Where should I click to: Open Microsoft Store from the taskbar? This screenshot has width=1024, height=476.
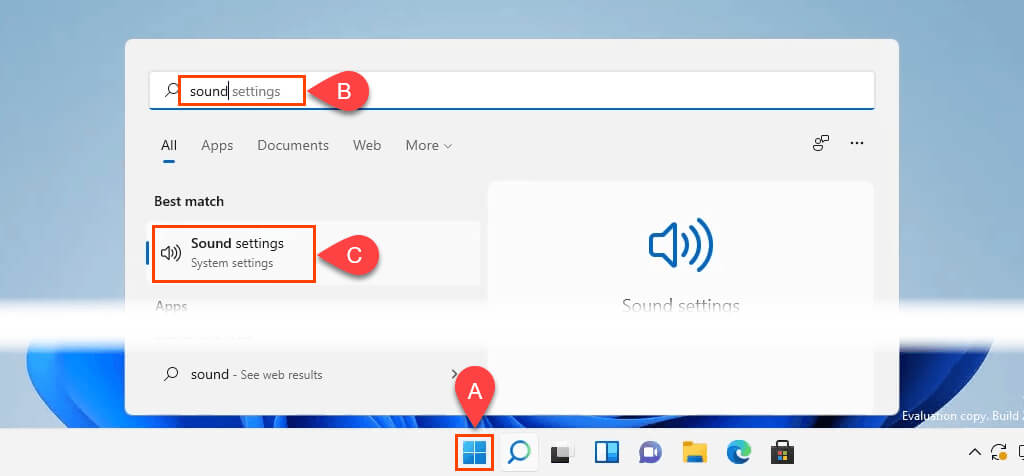pyautogui.click(x=782, y=452)
